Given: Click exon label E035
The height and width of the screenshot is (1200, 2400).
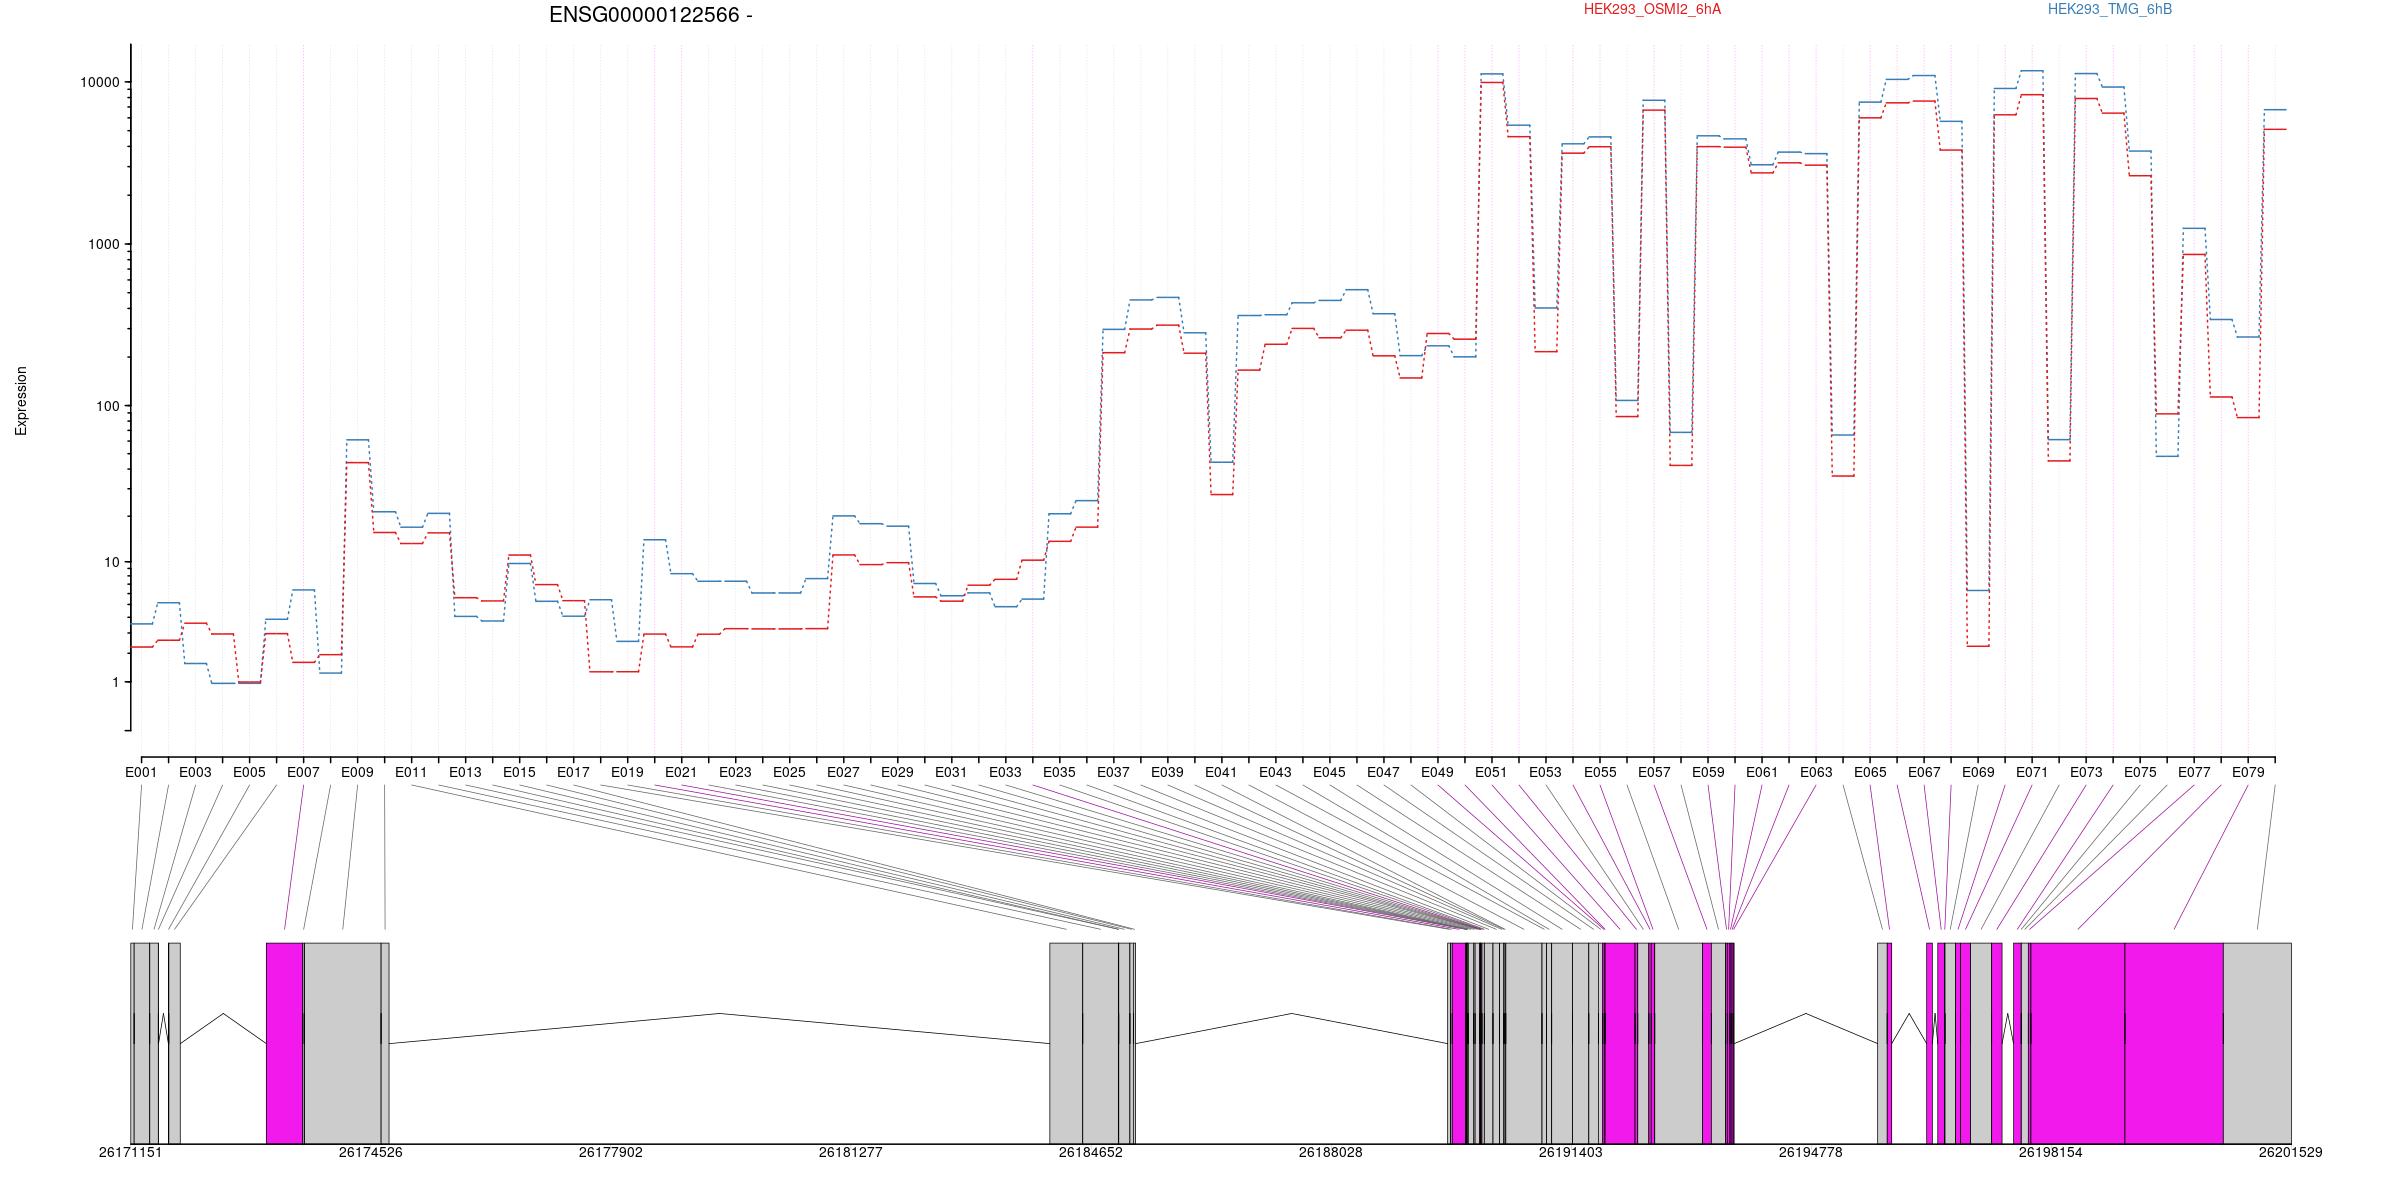Looking at the screenshot, I should coord(1059,772).
